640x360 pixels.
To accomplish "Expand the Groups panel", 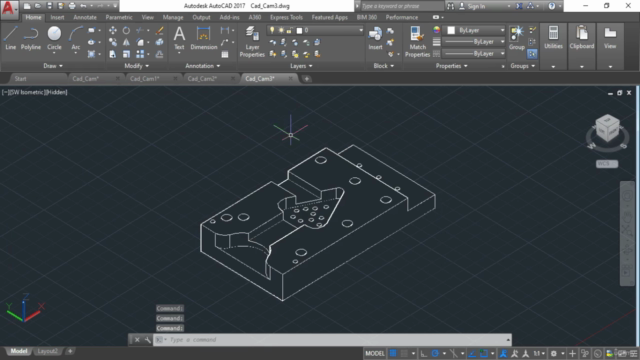I will point(522,66).
